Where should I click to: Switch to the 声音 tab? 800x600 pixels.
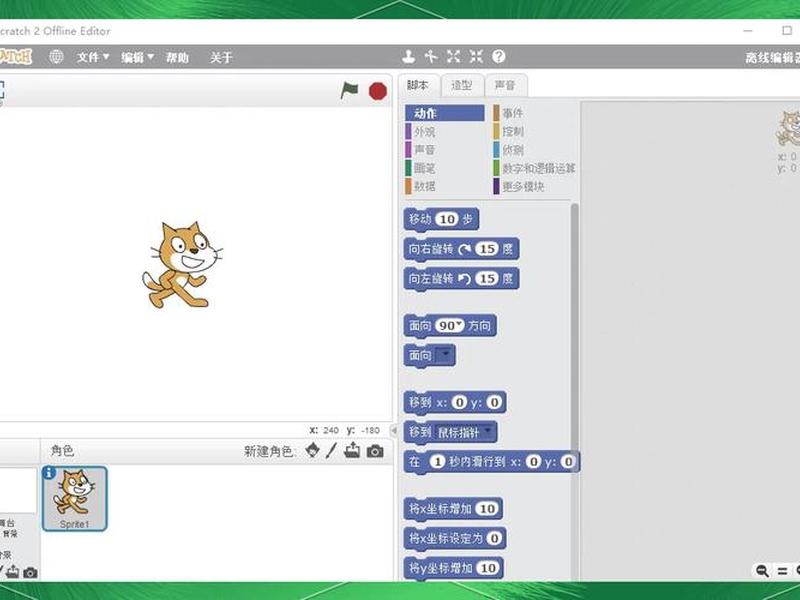(505, 85)
